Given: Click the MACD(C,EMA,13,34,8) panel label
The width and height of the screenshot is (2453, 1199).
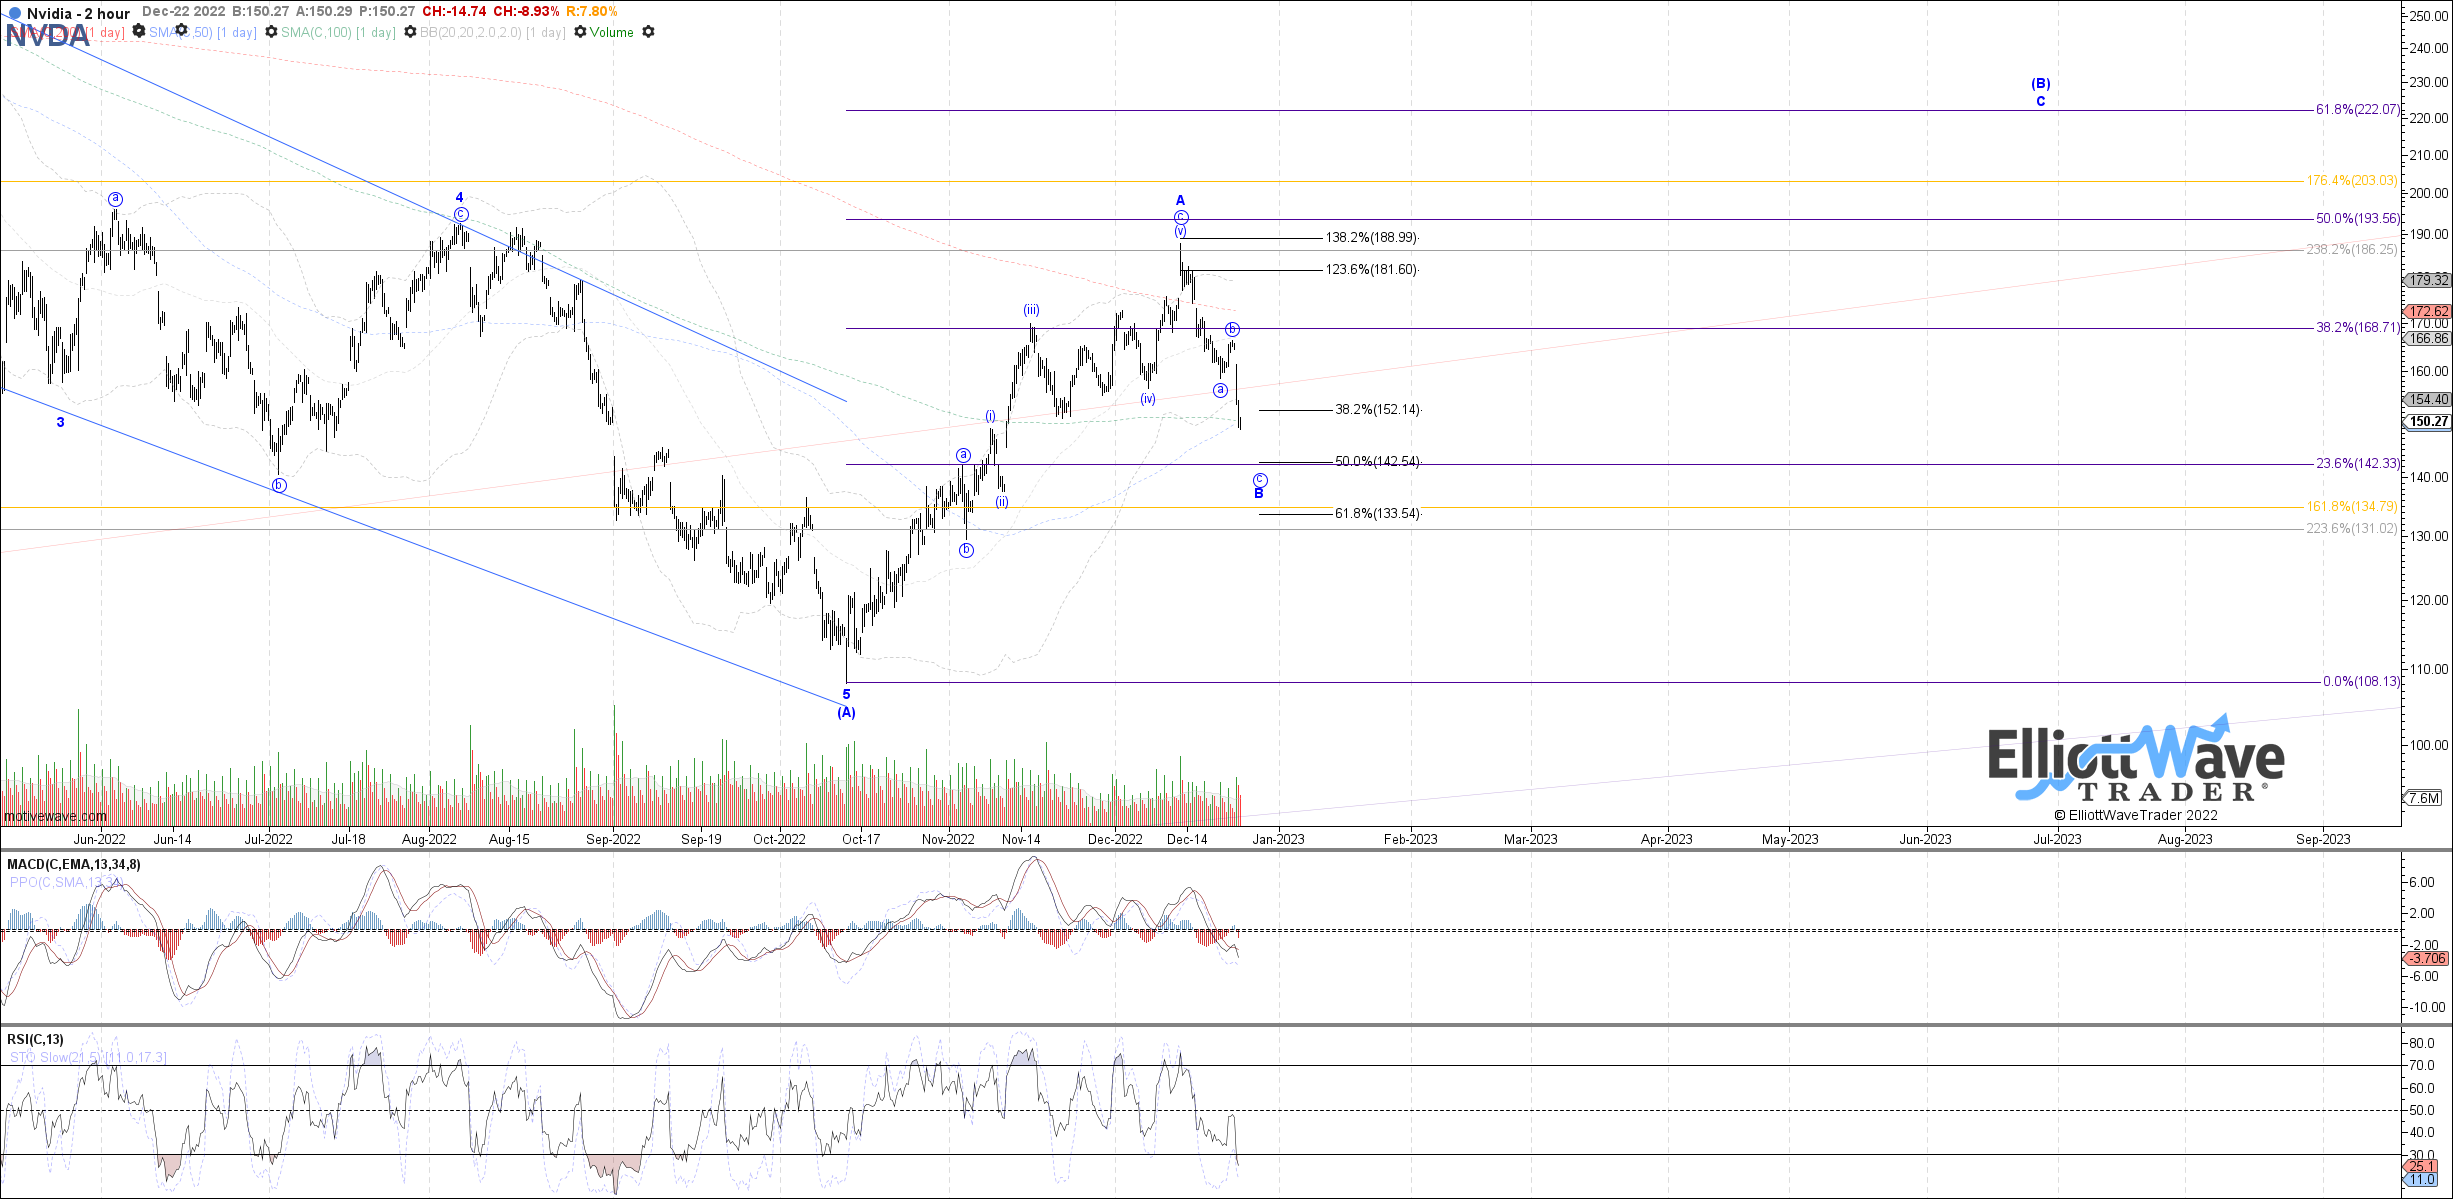Looking at the screenshot, I should (x=74, y=864).
